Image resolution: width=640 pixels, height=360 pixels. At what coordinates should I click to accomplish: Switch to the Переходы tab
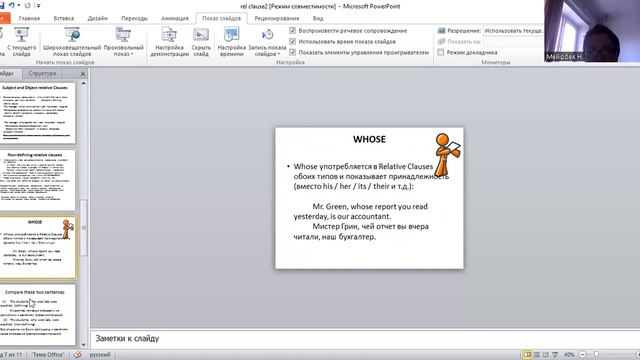(x=134, y=18)
